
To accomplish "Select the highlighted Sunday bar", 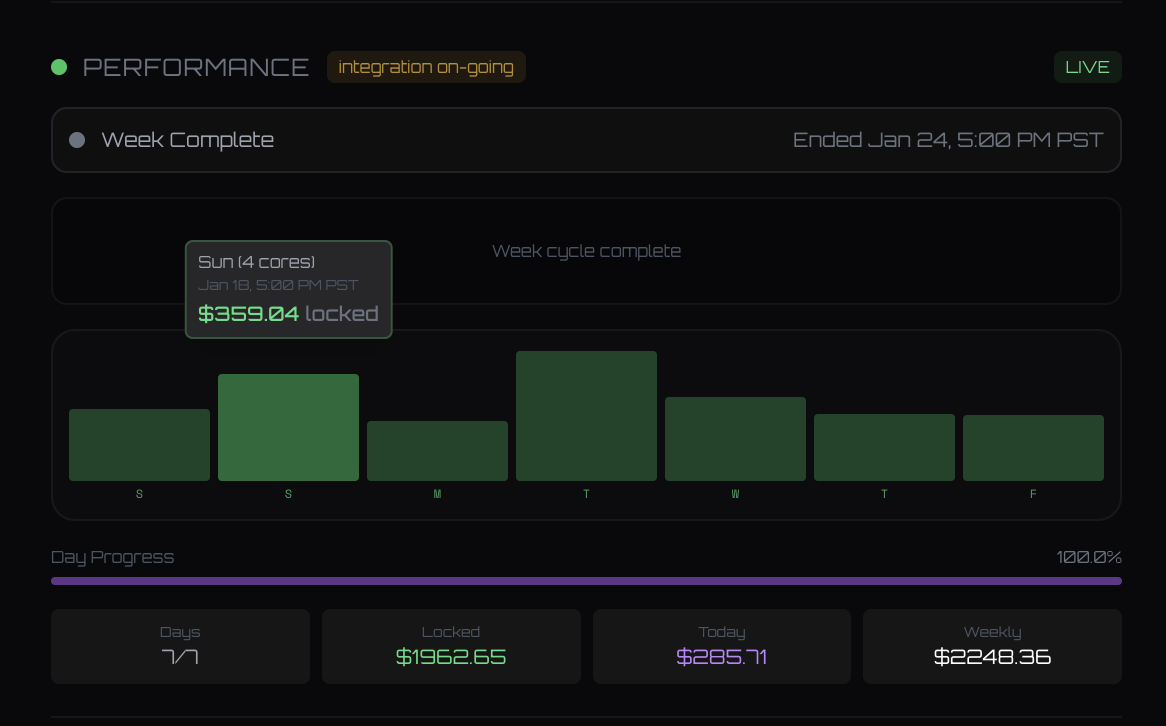I will click(288, 426).
